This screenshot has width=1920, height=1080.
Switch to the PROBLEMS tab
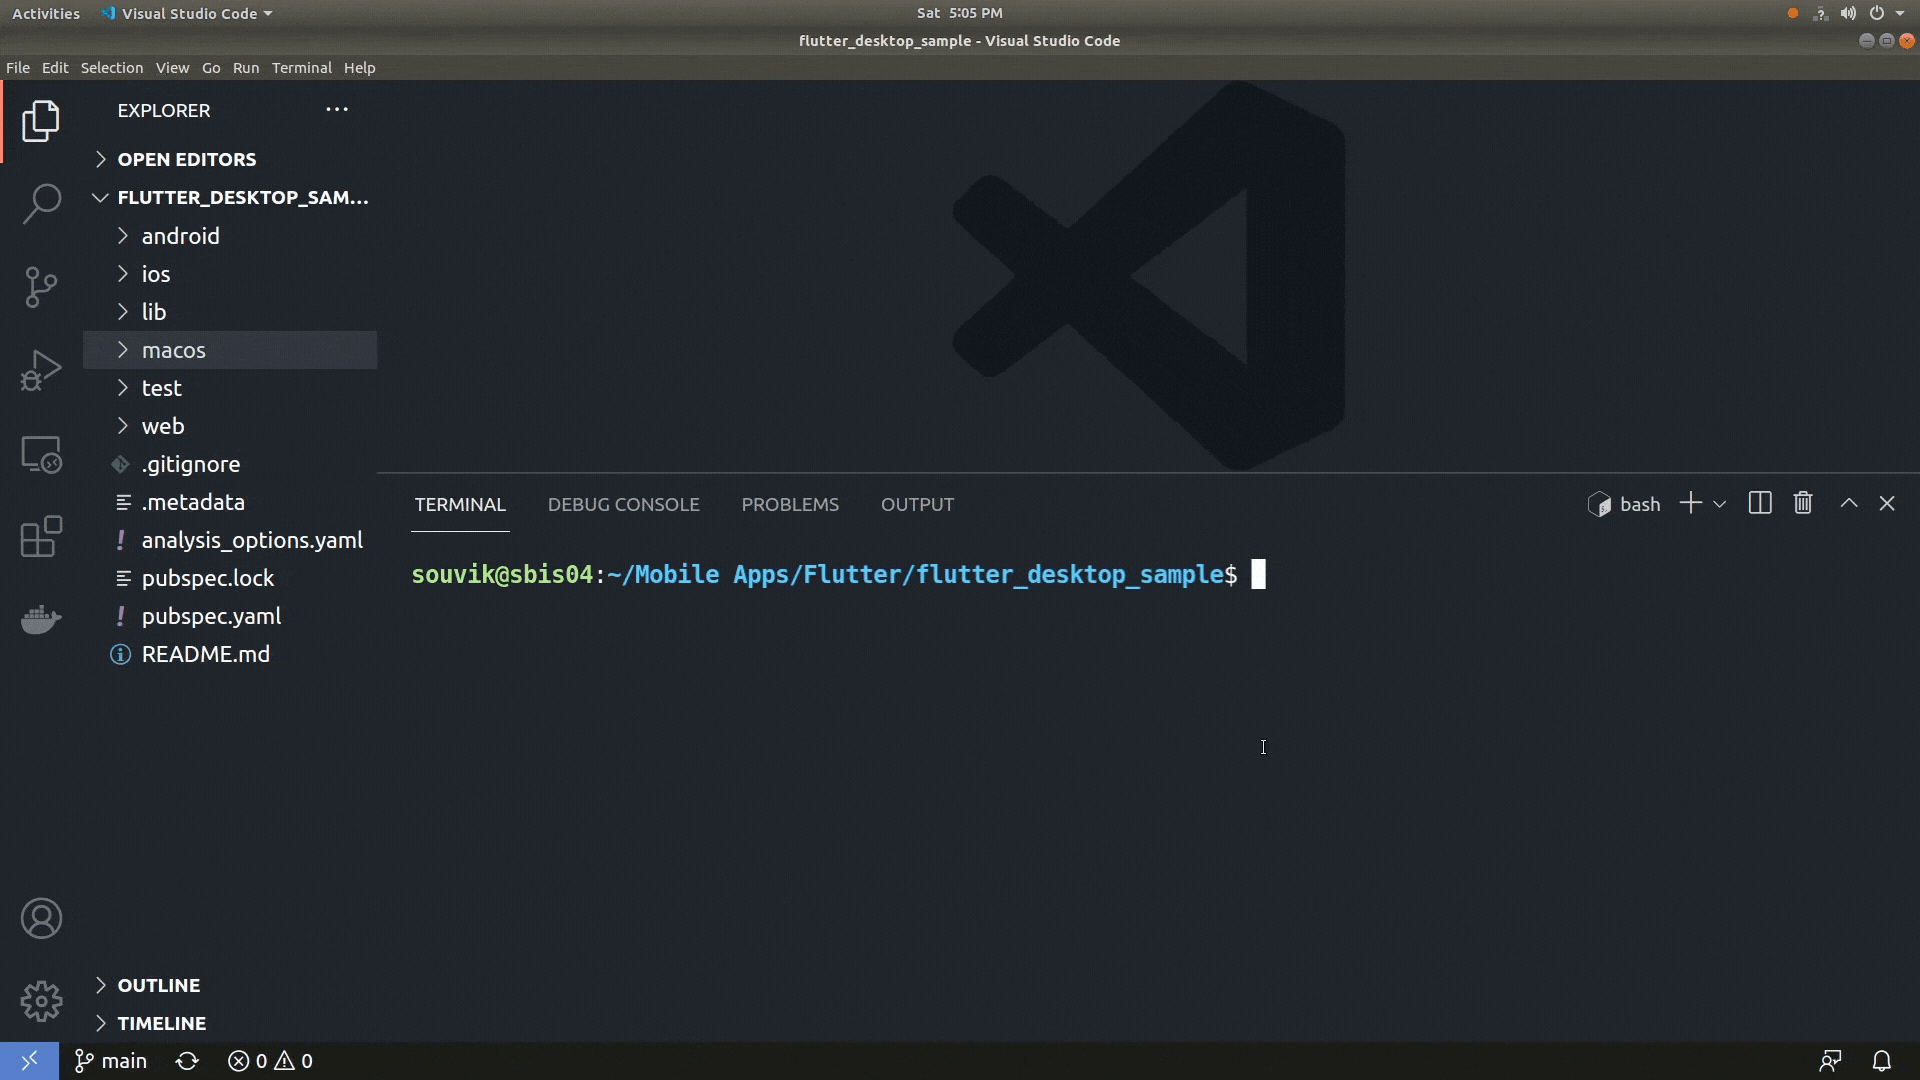tap(790, 504)
